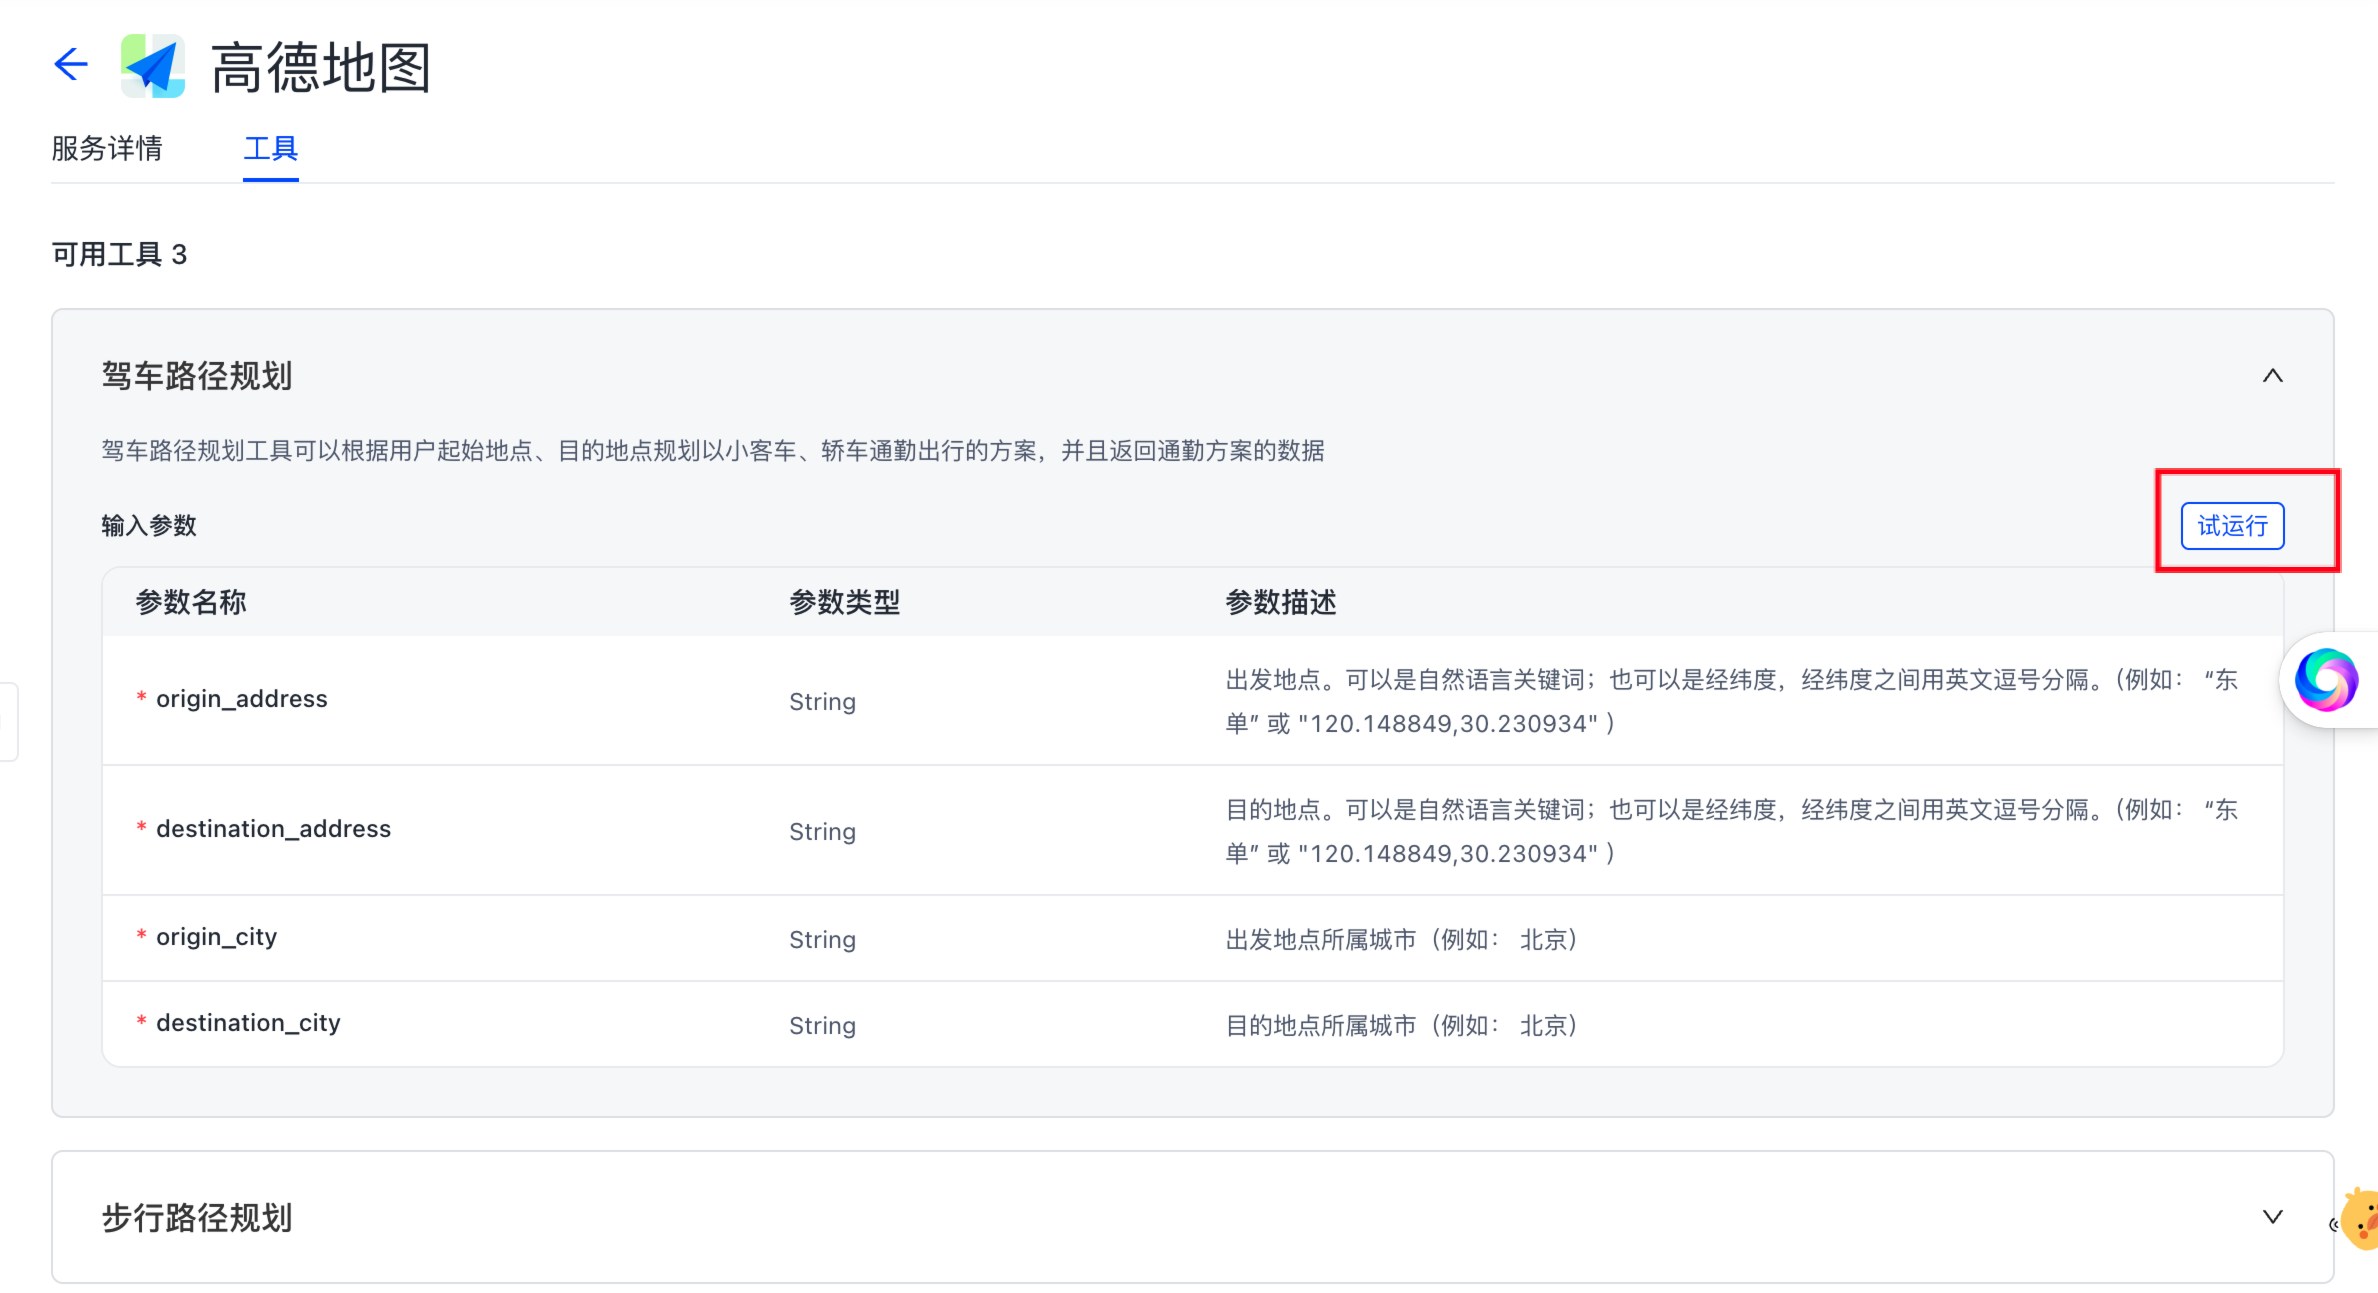Image resolution: width=2378 pixels, height=1293 pixels.
Task: Click the 高德地图 paper-plane logo
Action: pyautogui.click(x=153, y=66)
